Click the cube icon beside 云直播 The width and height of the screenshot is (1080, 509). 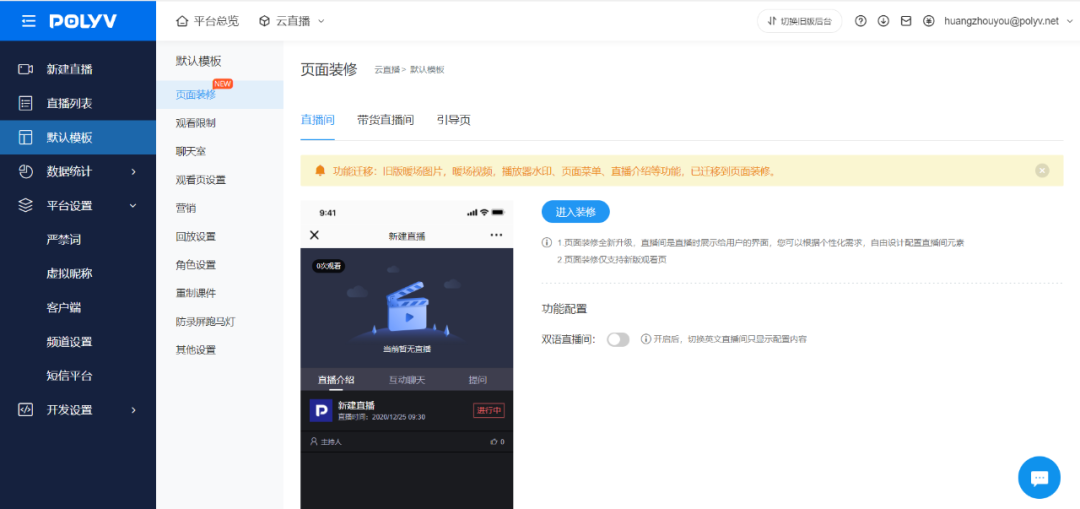coord(264,21)
